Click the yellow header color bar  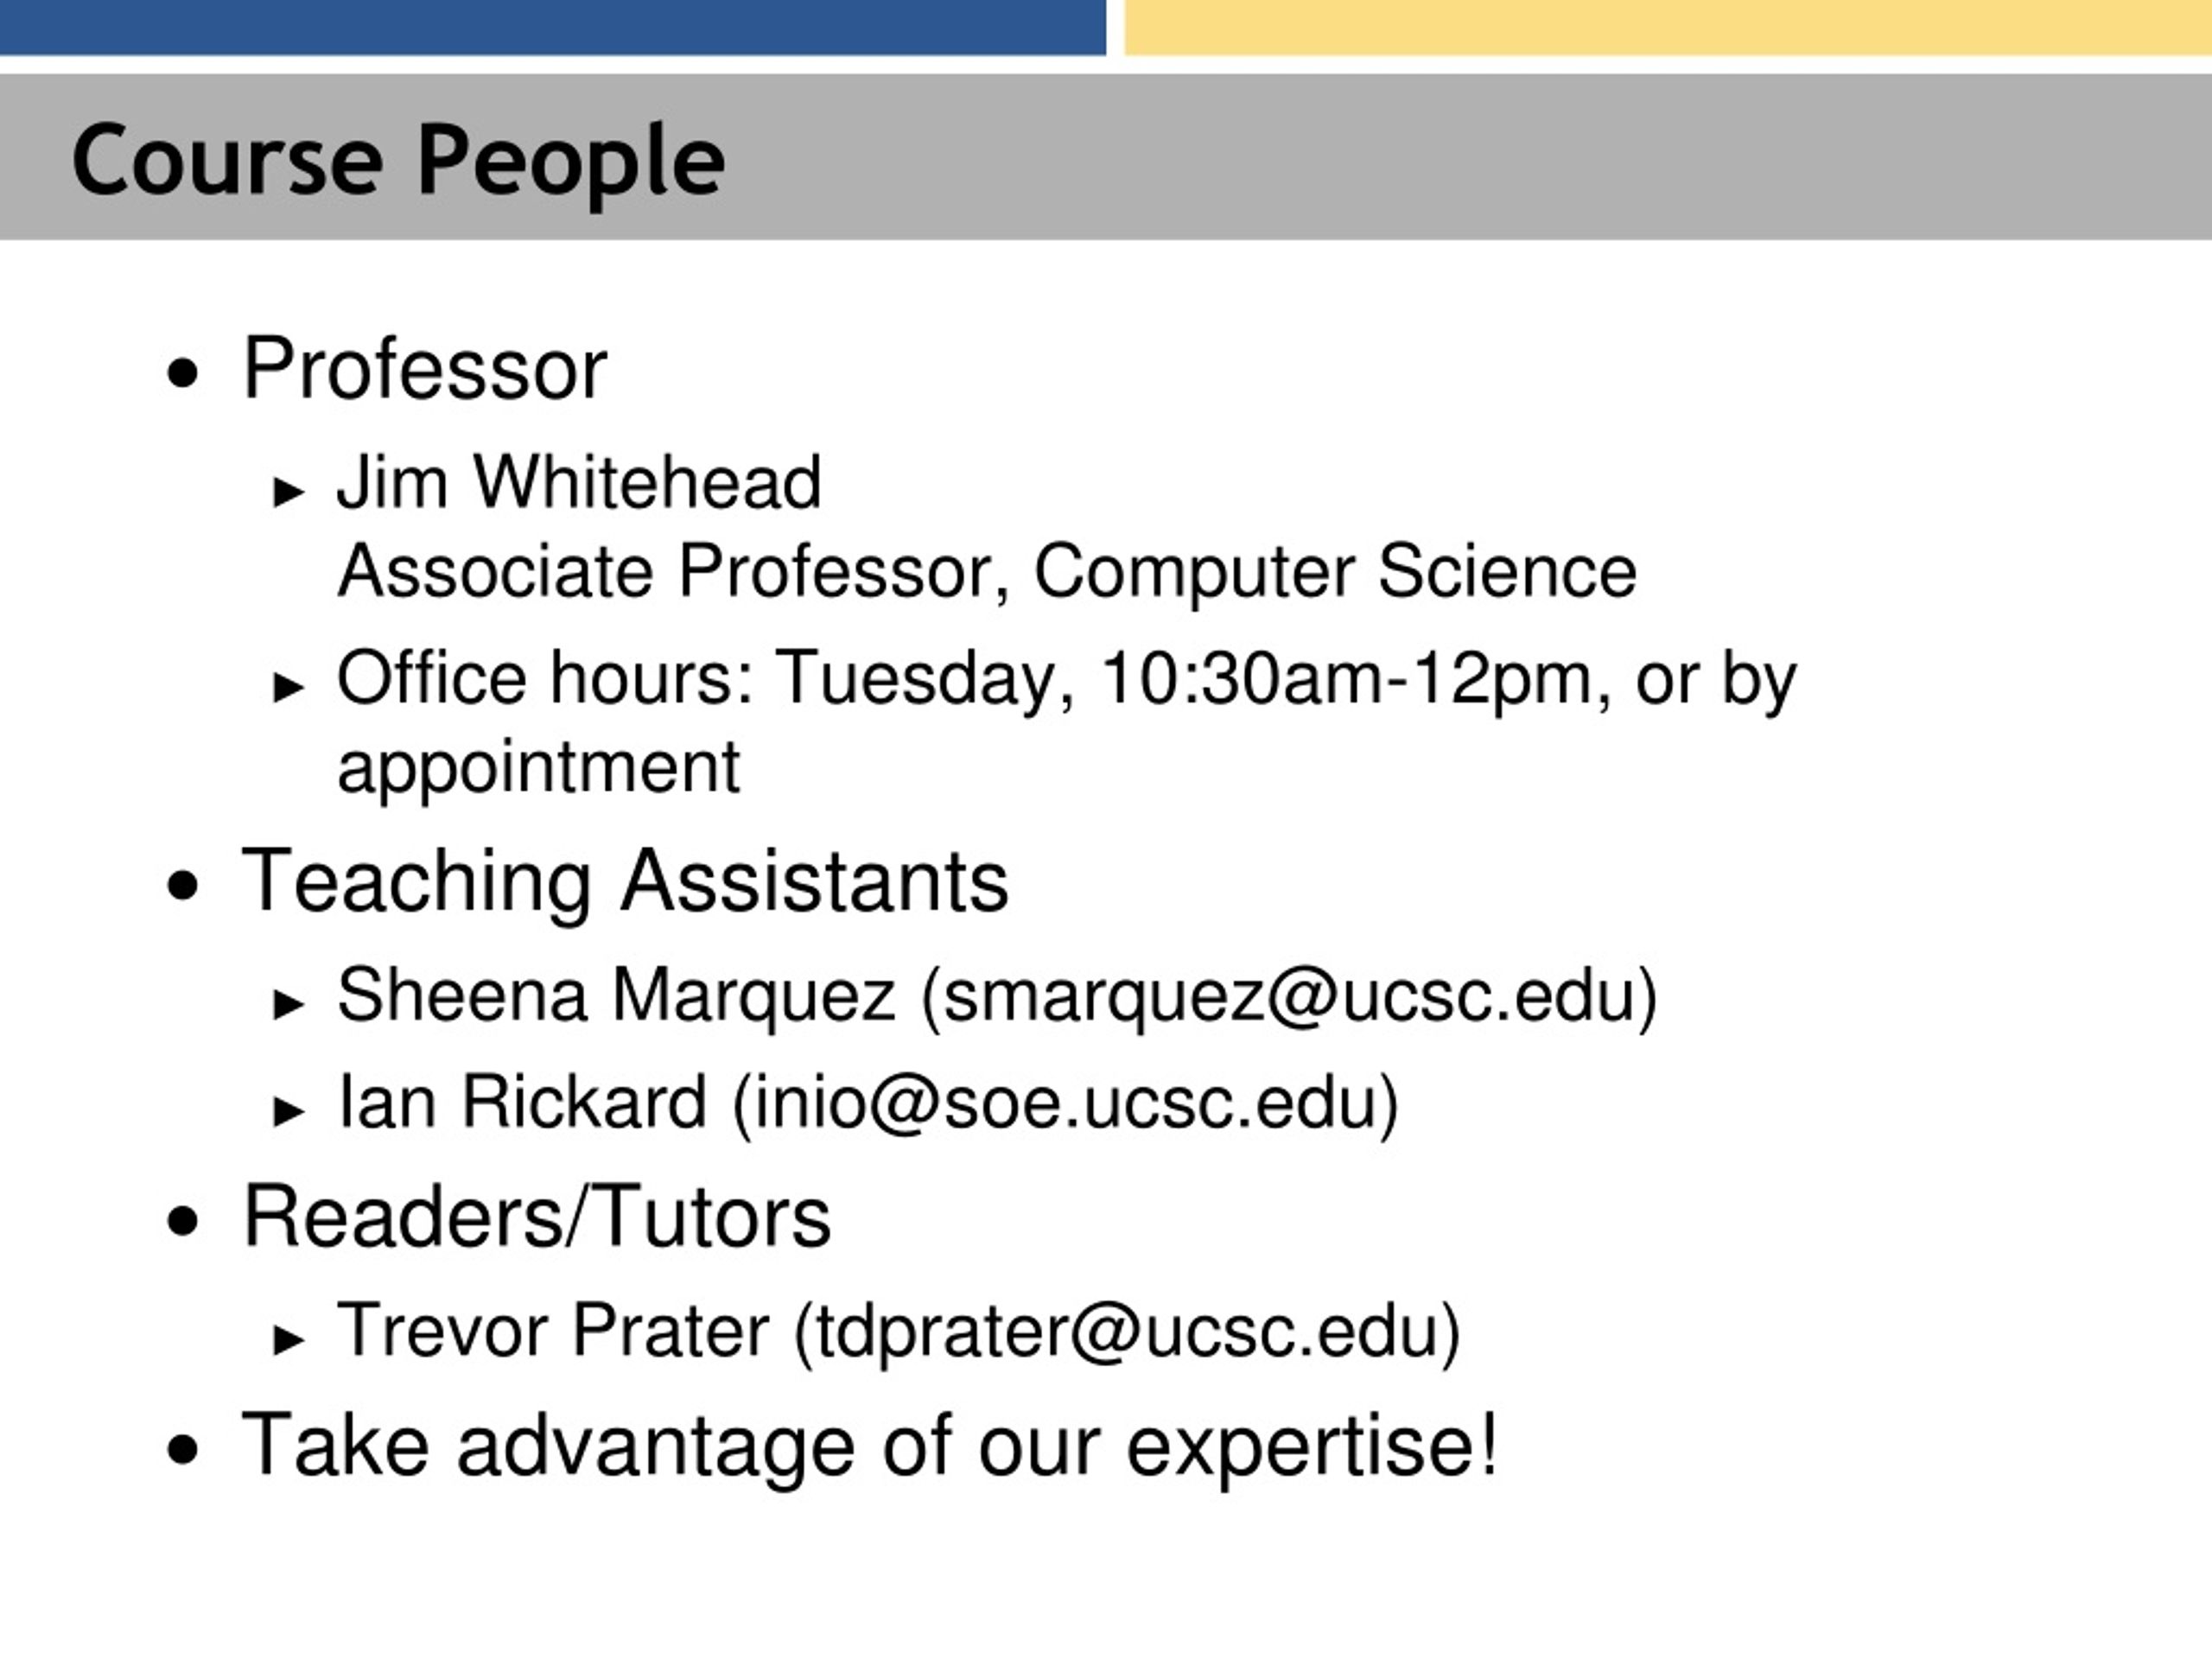tap(1668, 27)
